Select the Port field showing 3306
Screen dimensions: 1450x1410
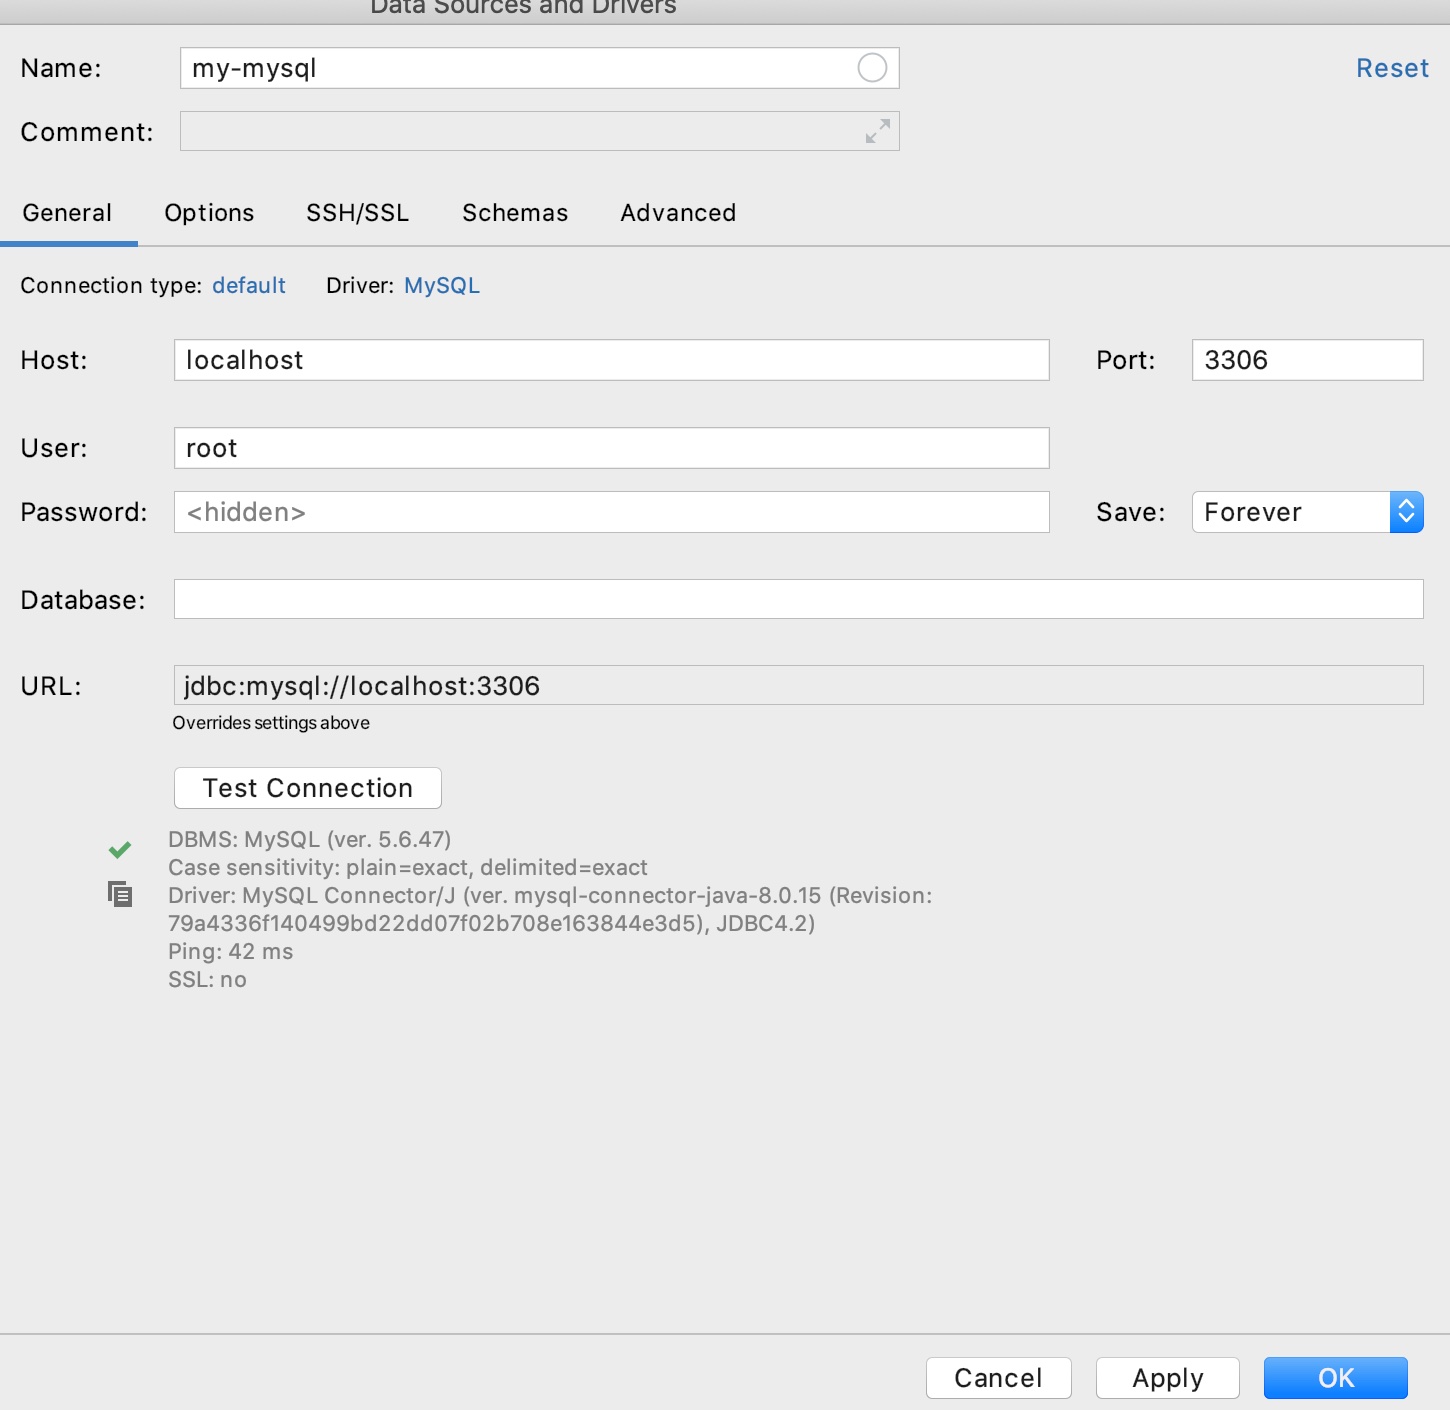pyautogui.click(x=1307, y=360)
